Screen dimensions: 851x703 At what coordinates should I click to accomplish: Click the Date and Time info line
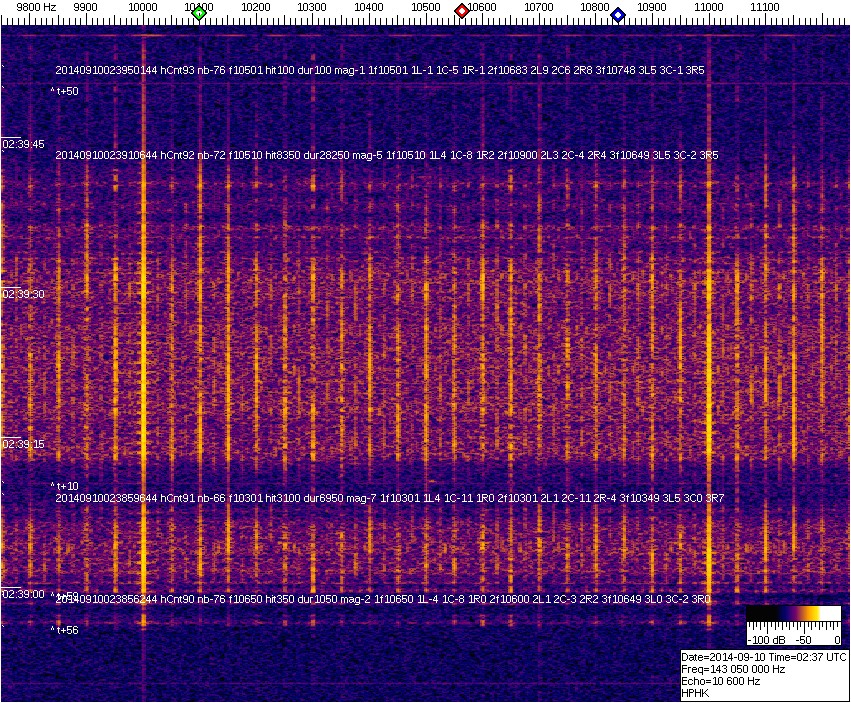[x=763, y=657]
